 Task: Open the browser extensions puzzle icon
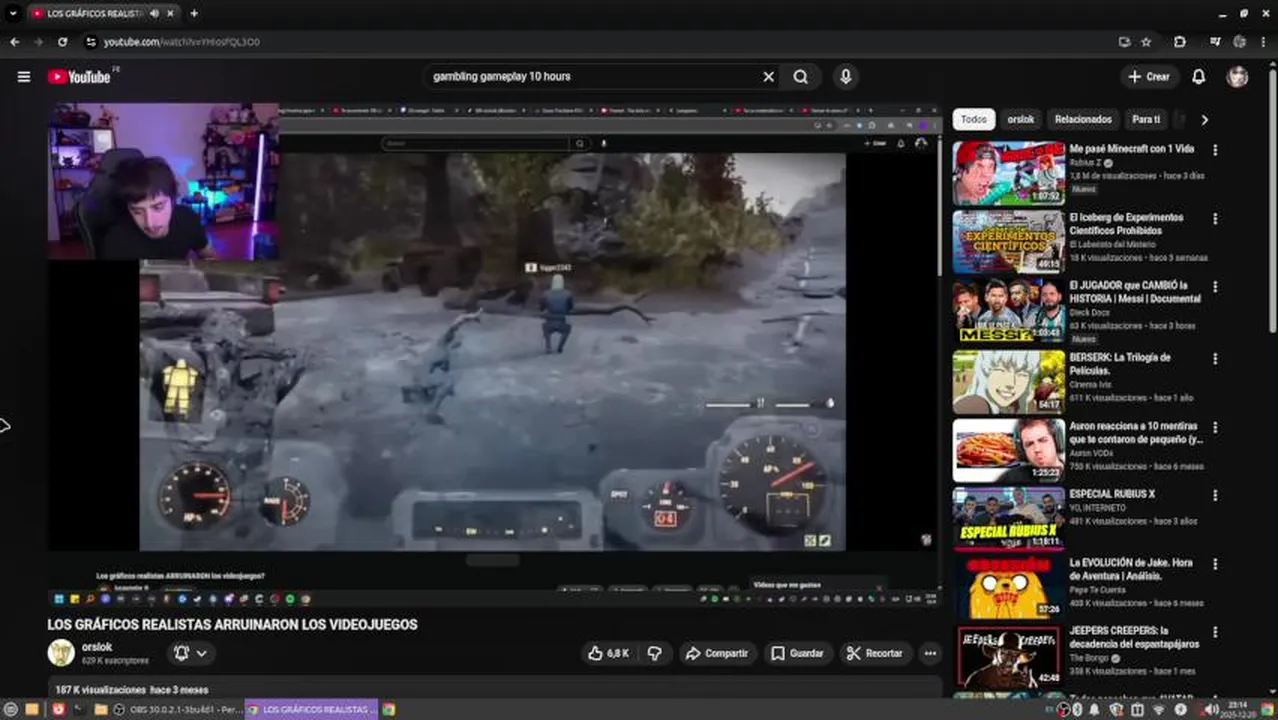(x=1180, y=42)
